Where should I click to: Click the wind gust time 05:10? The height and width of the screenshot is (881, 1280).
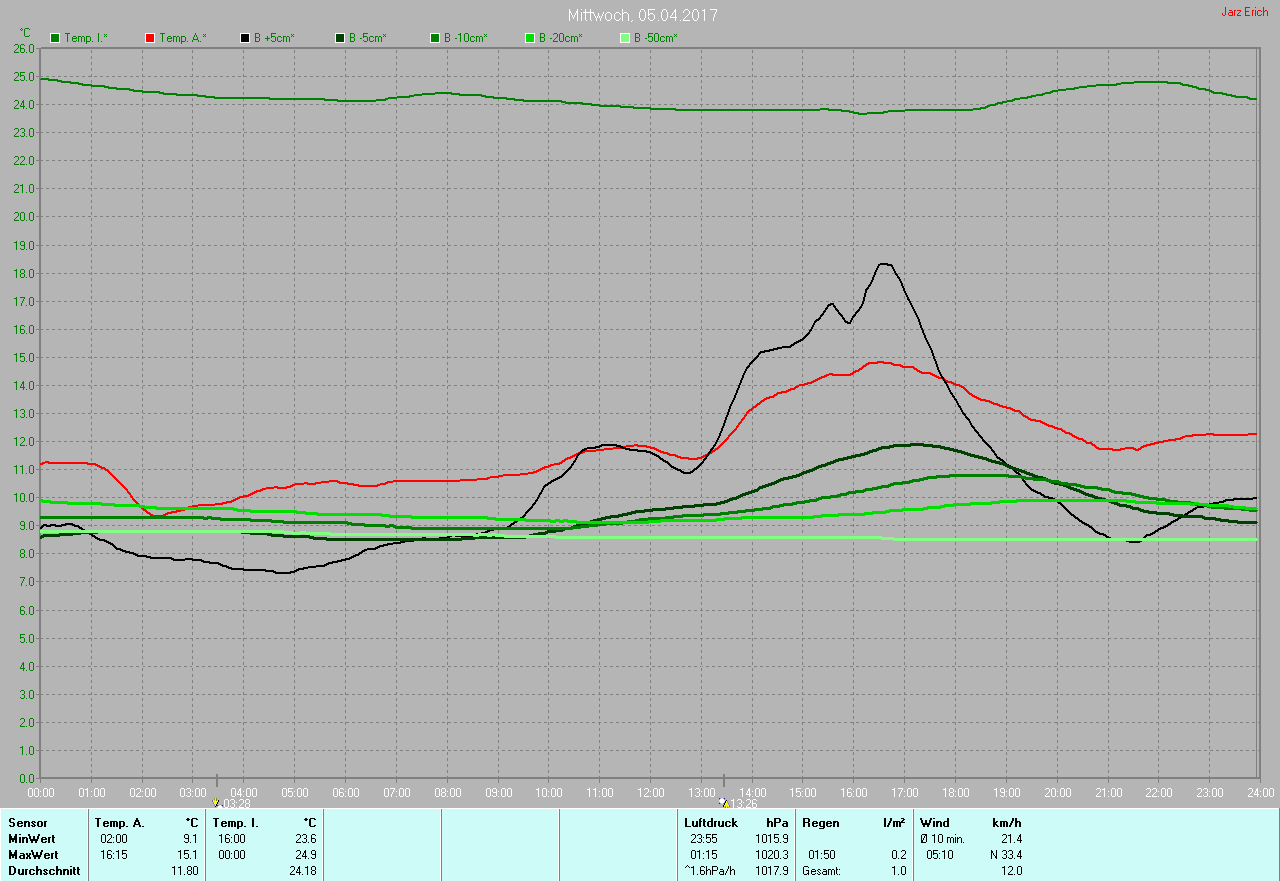[940, 855]
